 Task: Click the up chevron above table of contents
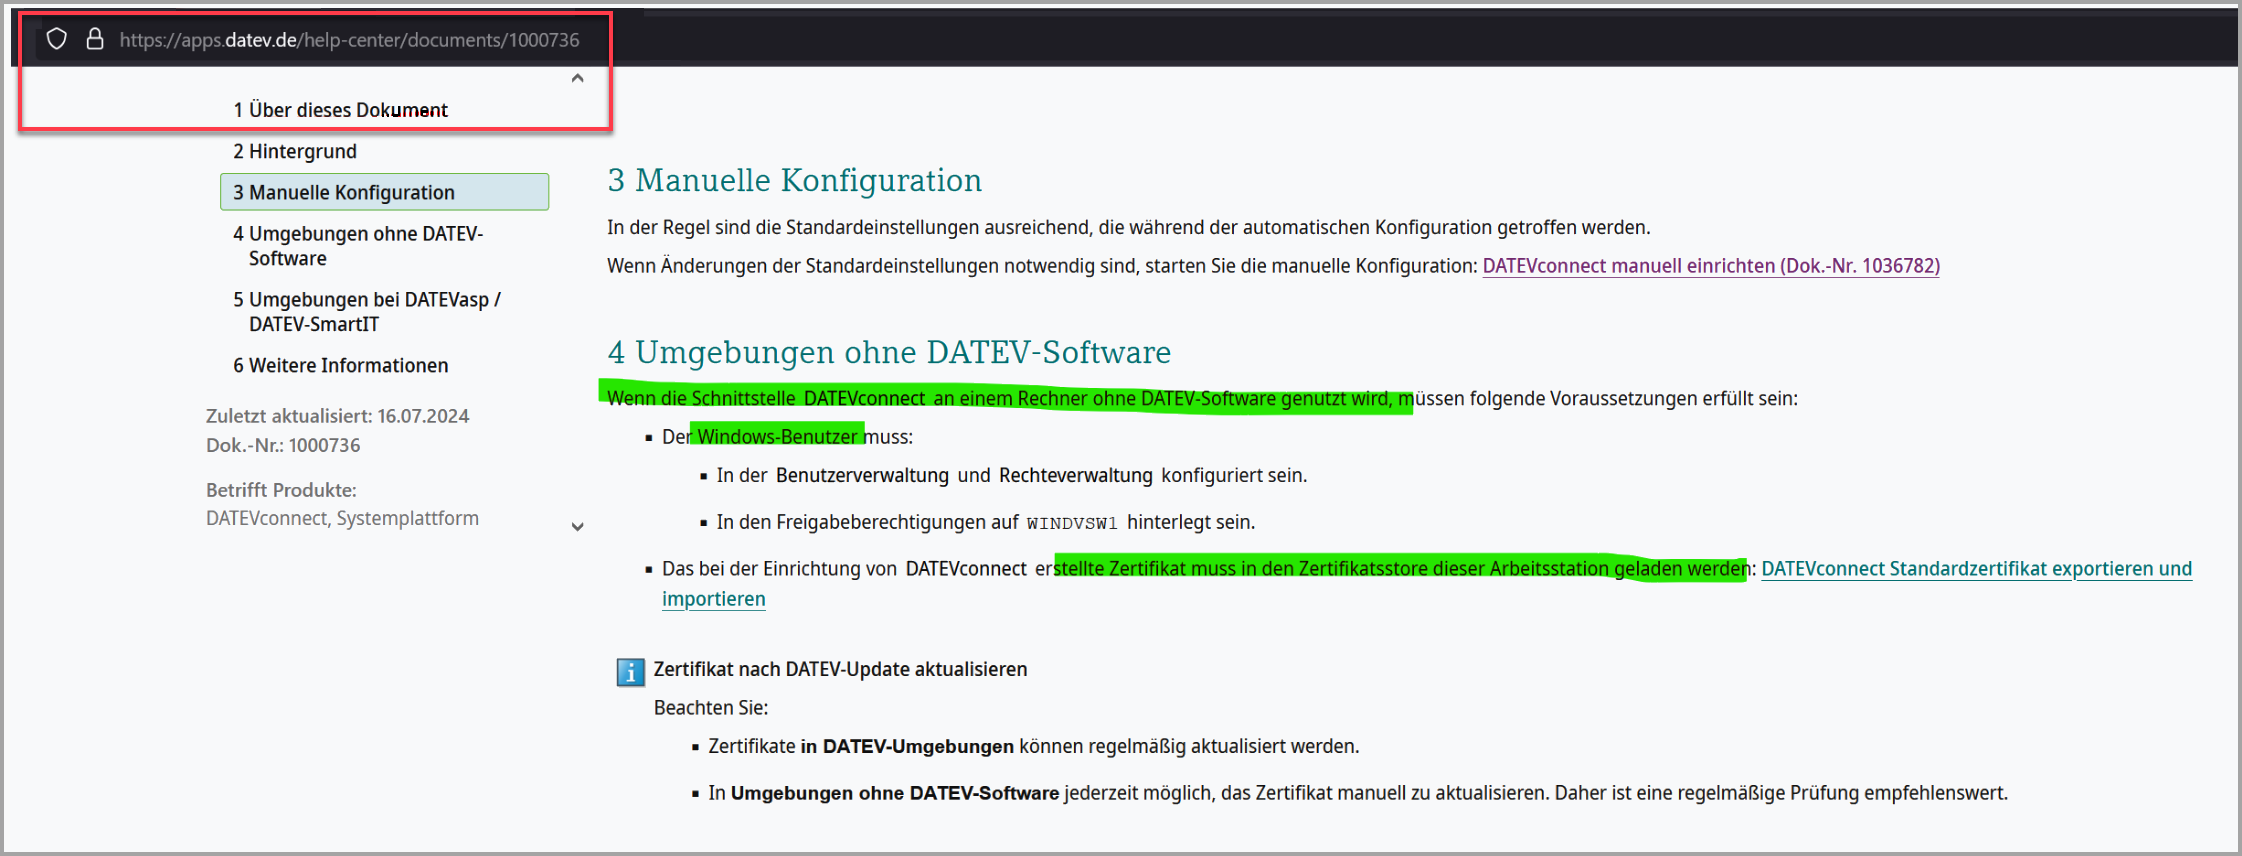[x=577, y=78]
